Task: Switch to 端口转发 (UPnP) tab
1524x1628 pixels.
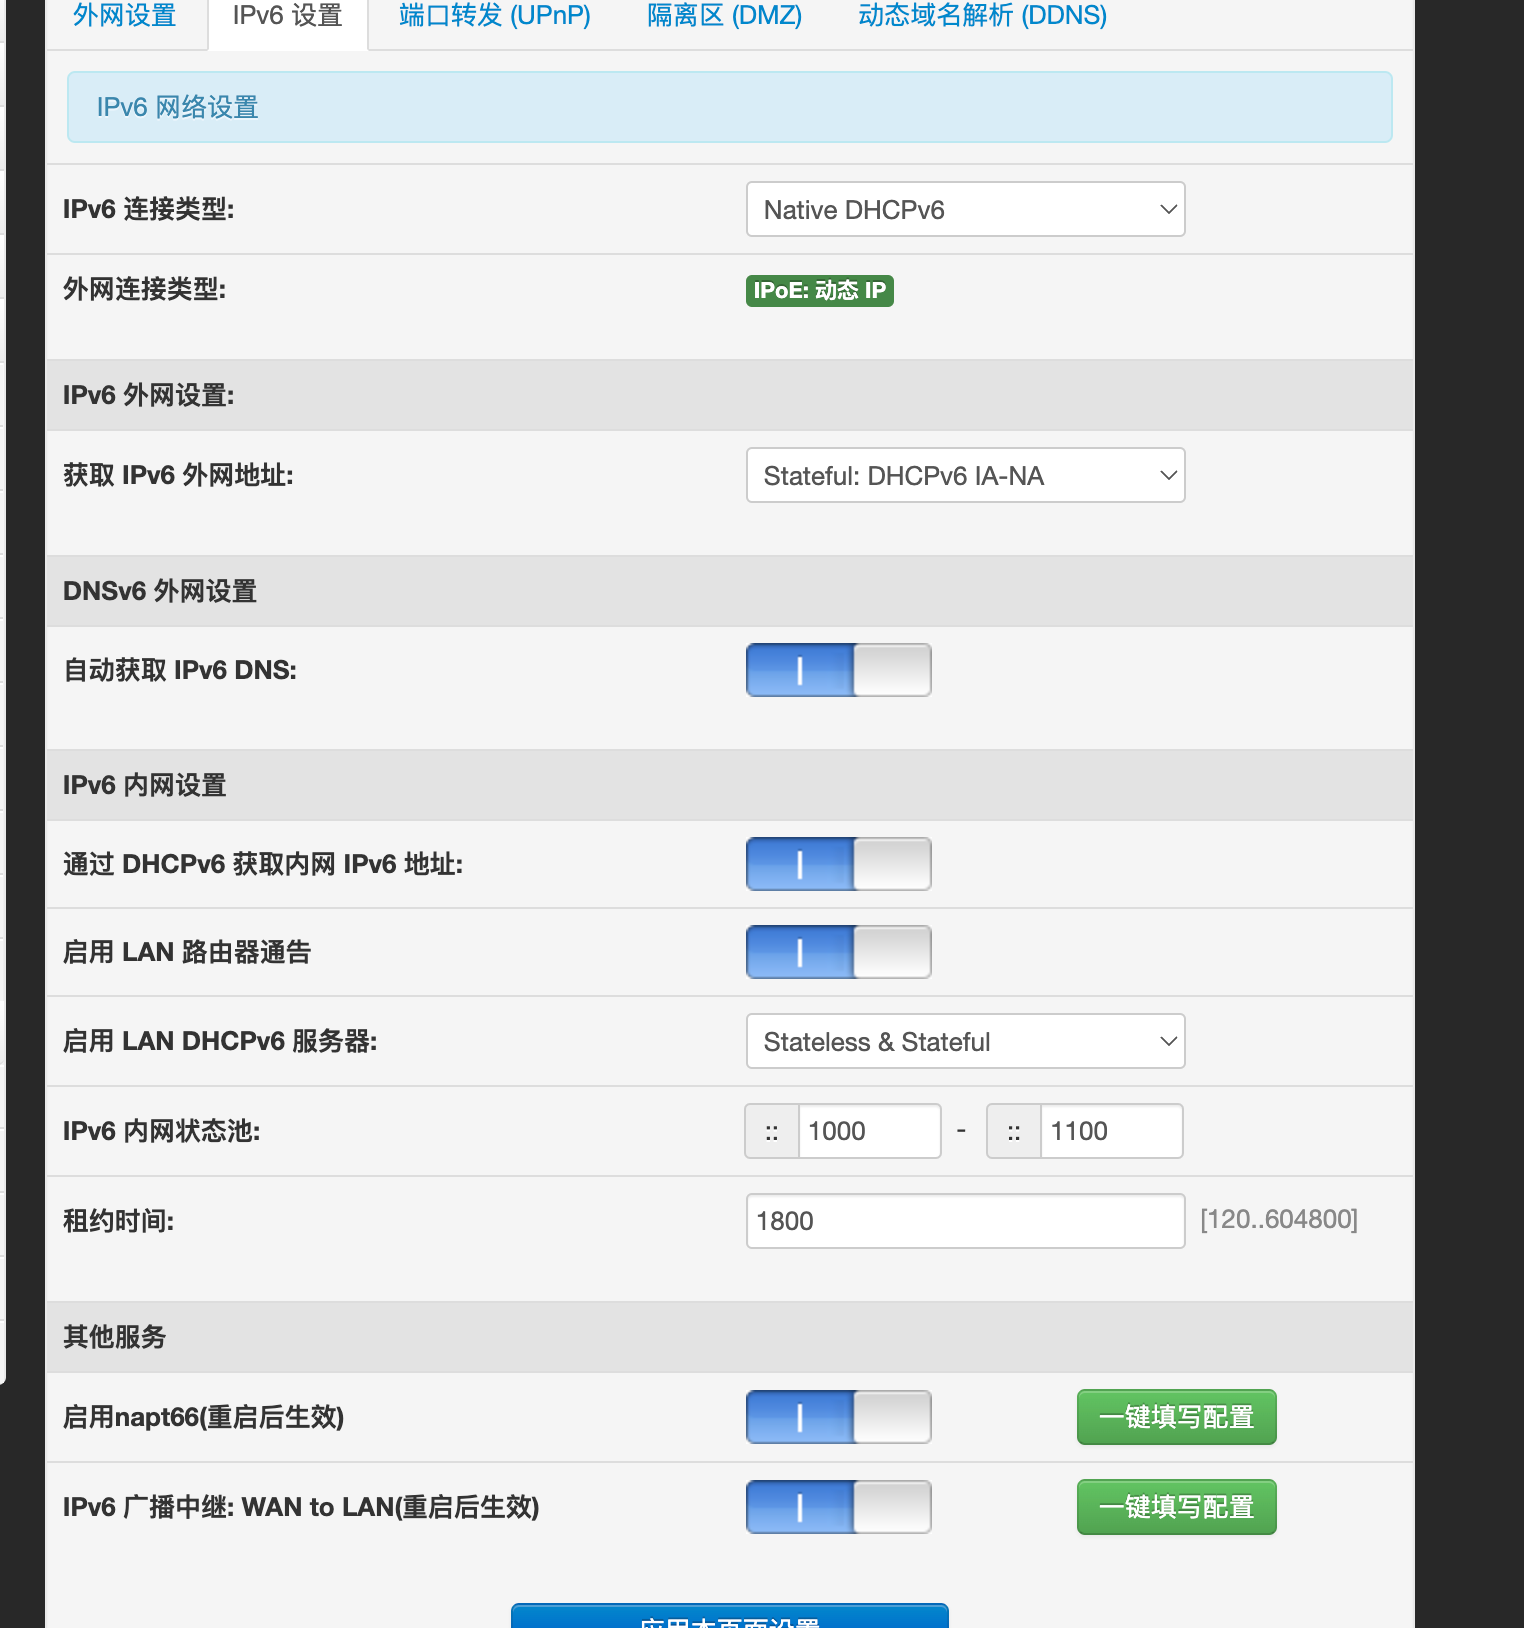Action: [494, 16]
